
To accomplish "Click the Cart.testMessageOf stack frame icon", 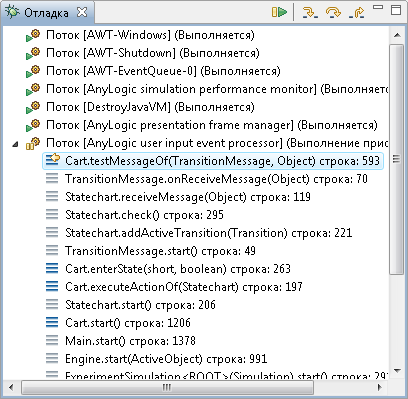I will point(52,160).
